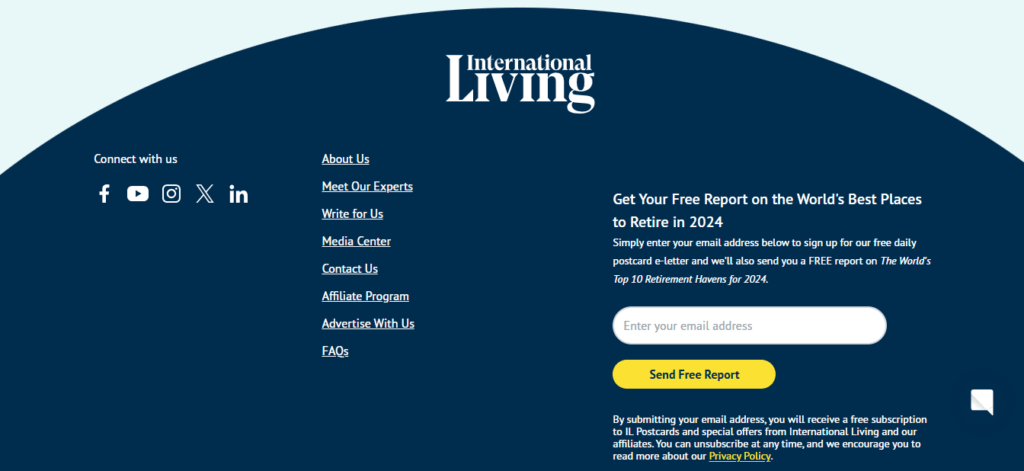Open the Affiliate Program link
Image resolution: width=1024 pixels, height=471 pixels.
(366, 297)
